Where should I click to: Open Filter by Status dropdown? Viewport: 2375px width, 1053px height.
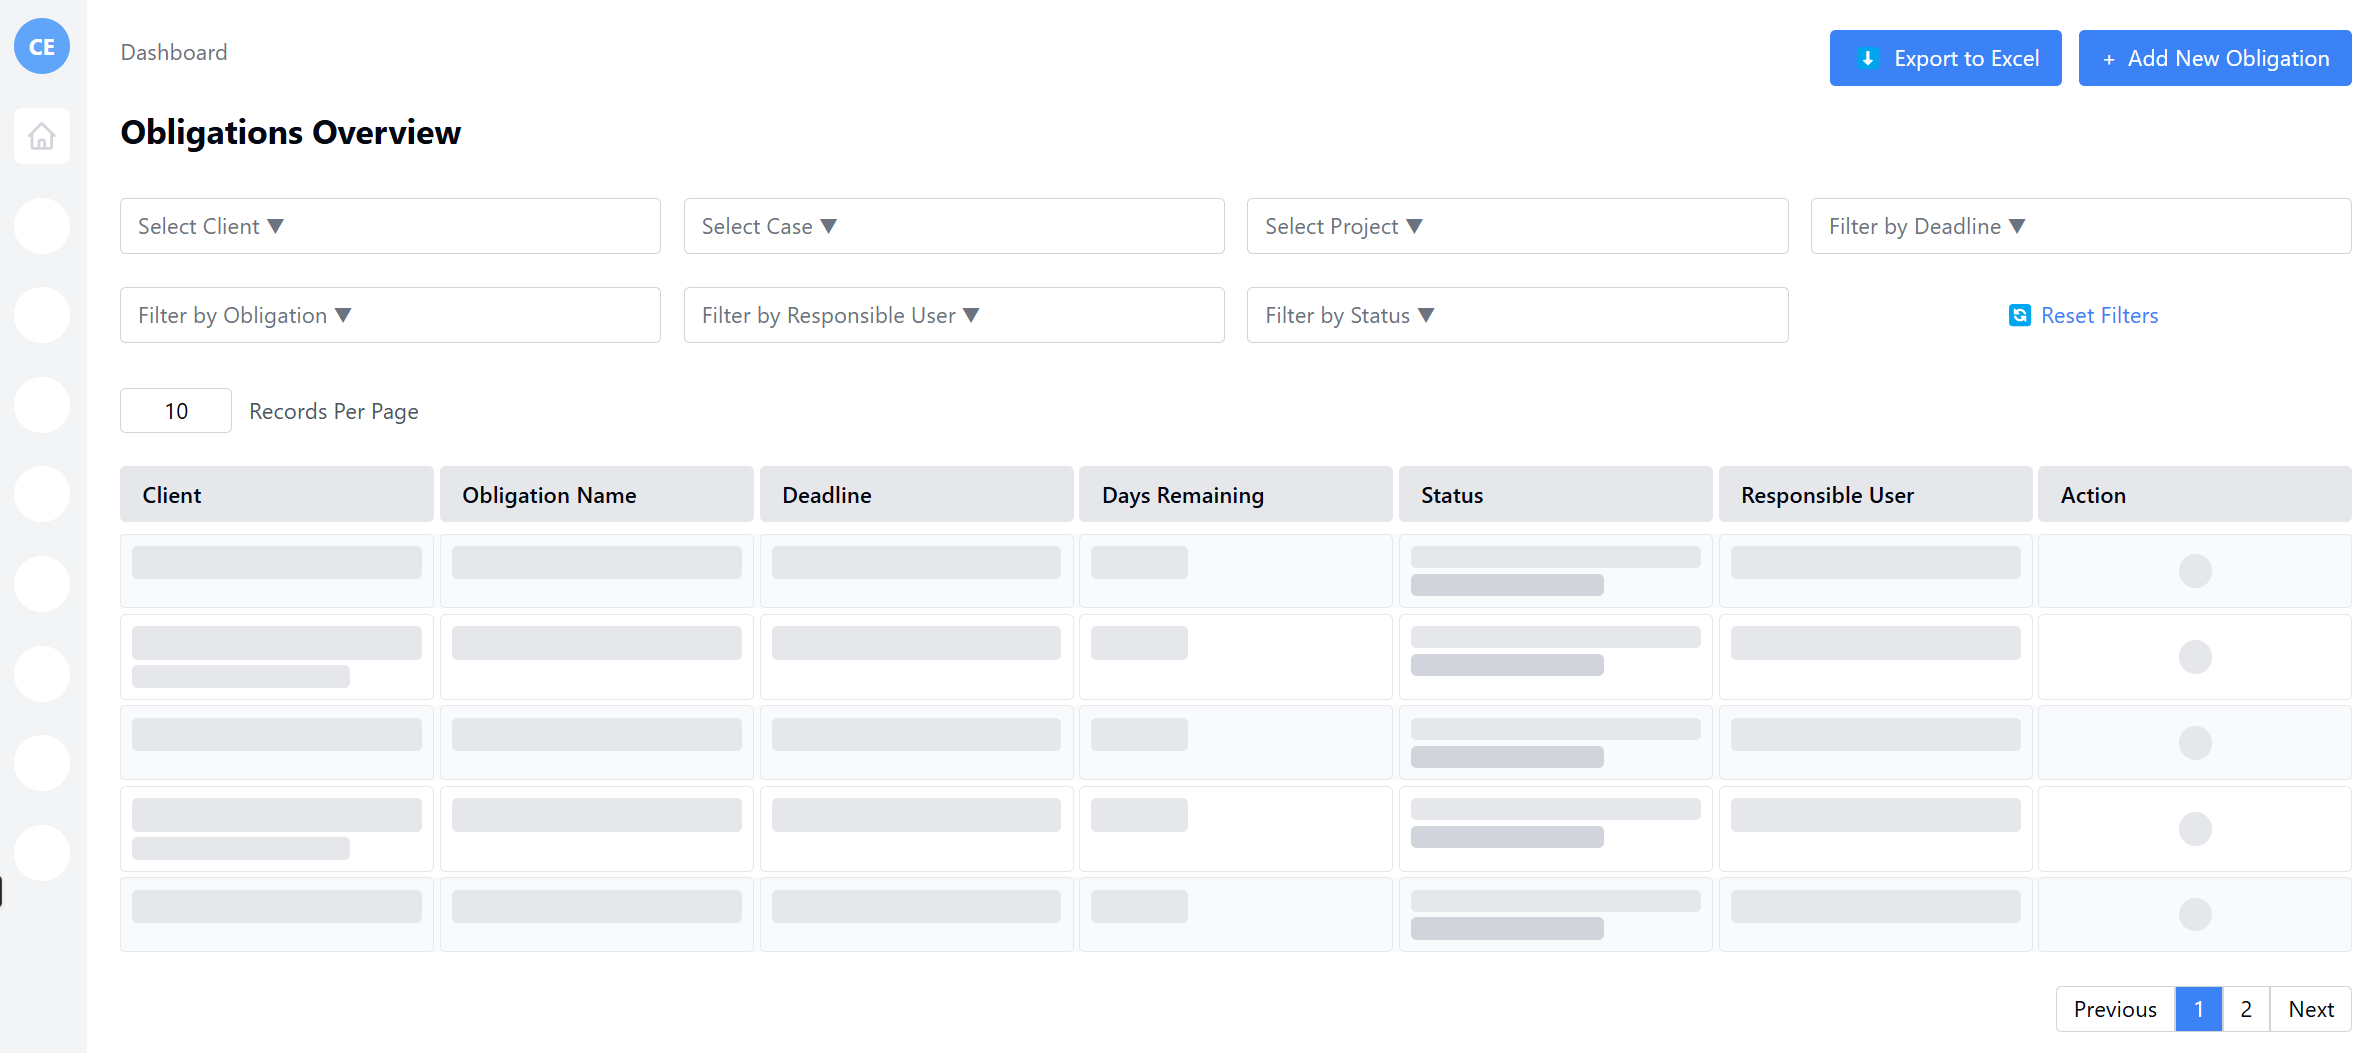pyautogui.click(x=1517, y=315)
